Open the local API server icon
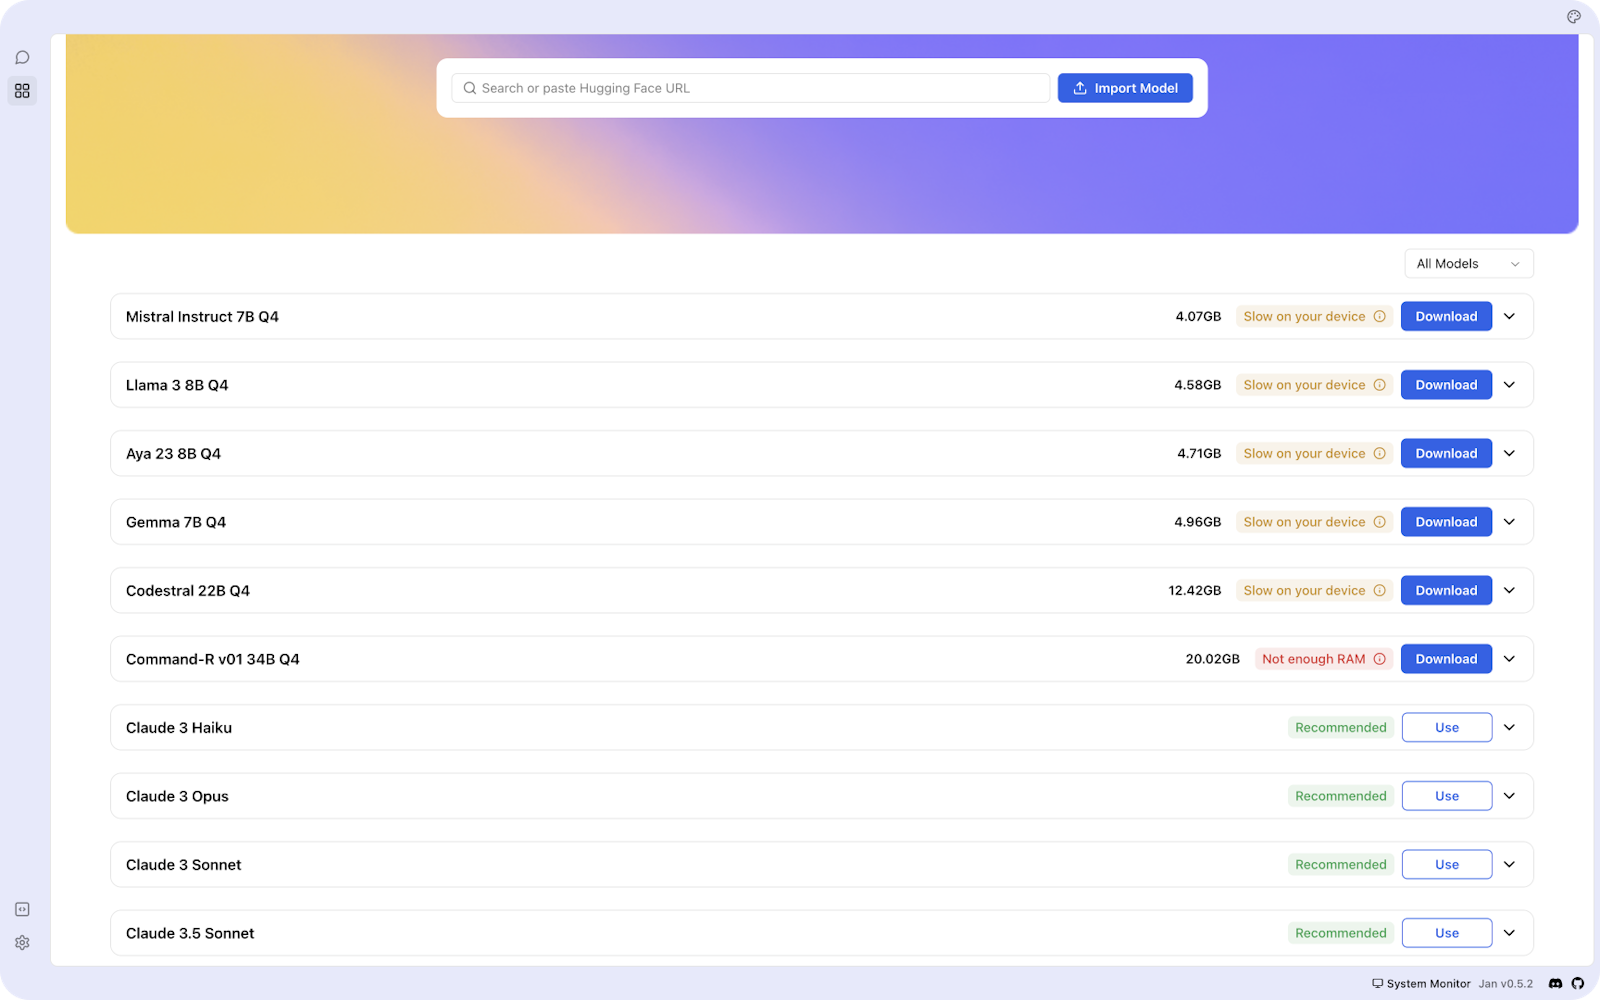This screenshot has width=1600, height=1000. point(22,909)
